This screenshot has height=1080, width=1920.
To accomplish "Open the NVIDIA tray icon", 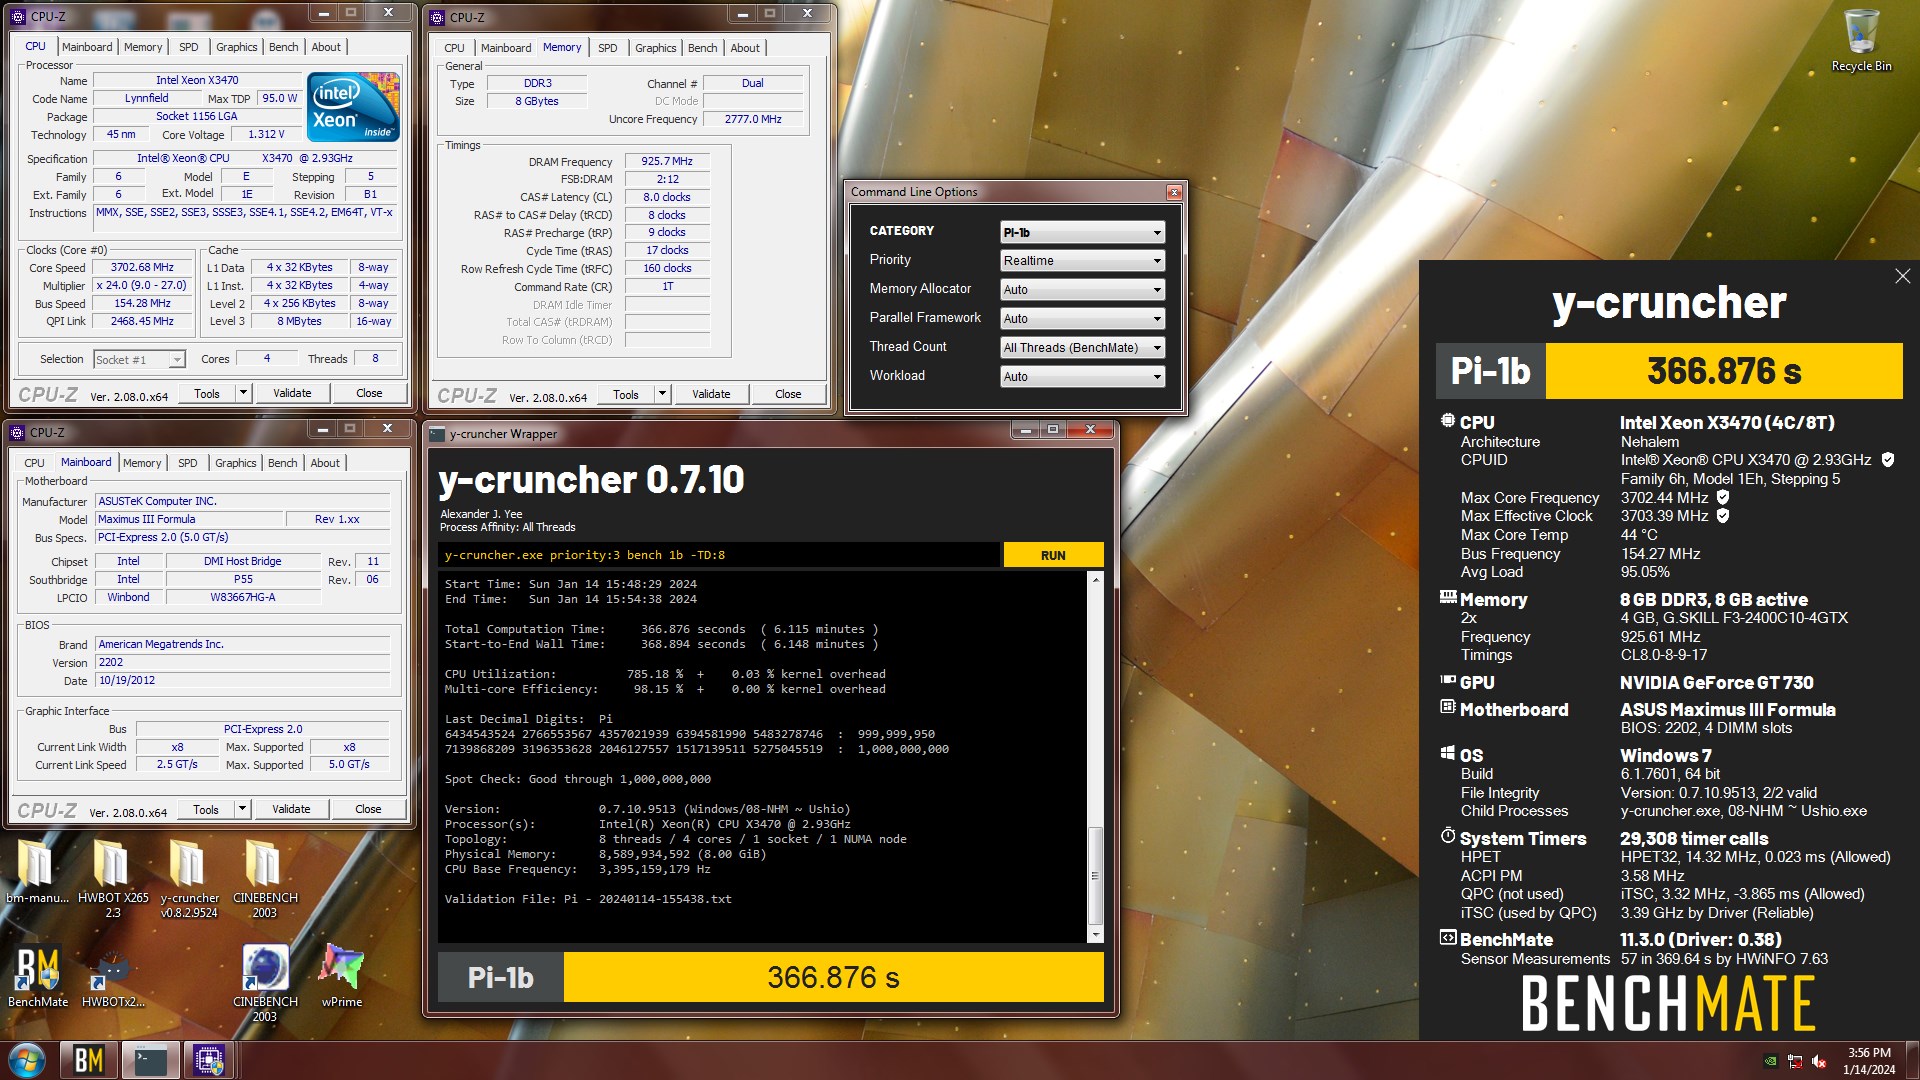I will point(1771,1061).
